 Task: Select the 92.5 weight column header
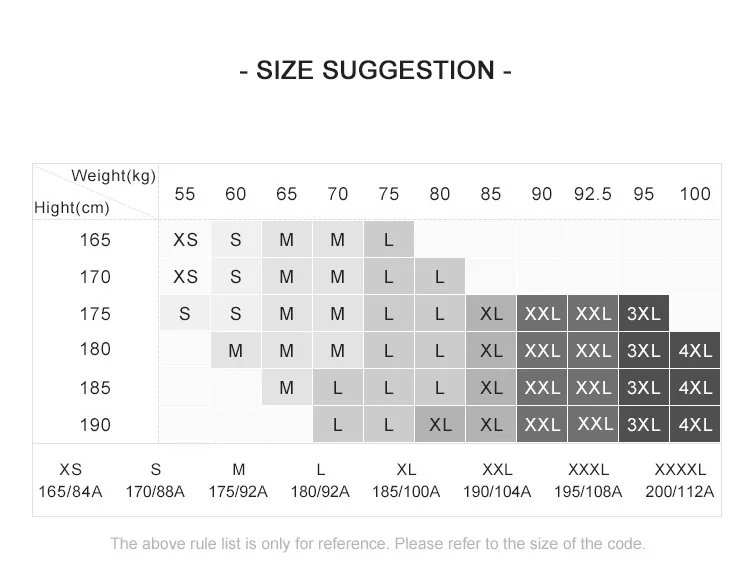click(593, 194)
